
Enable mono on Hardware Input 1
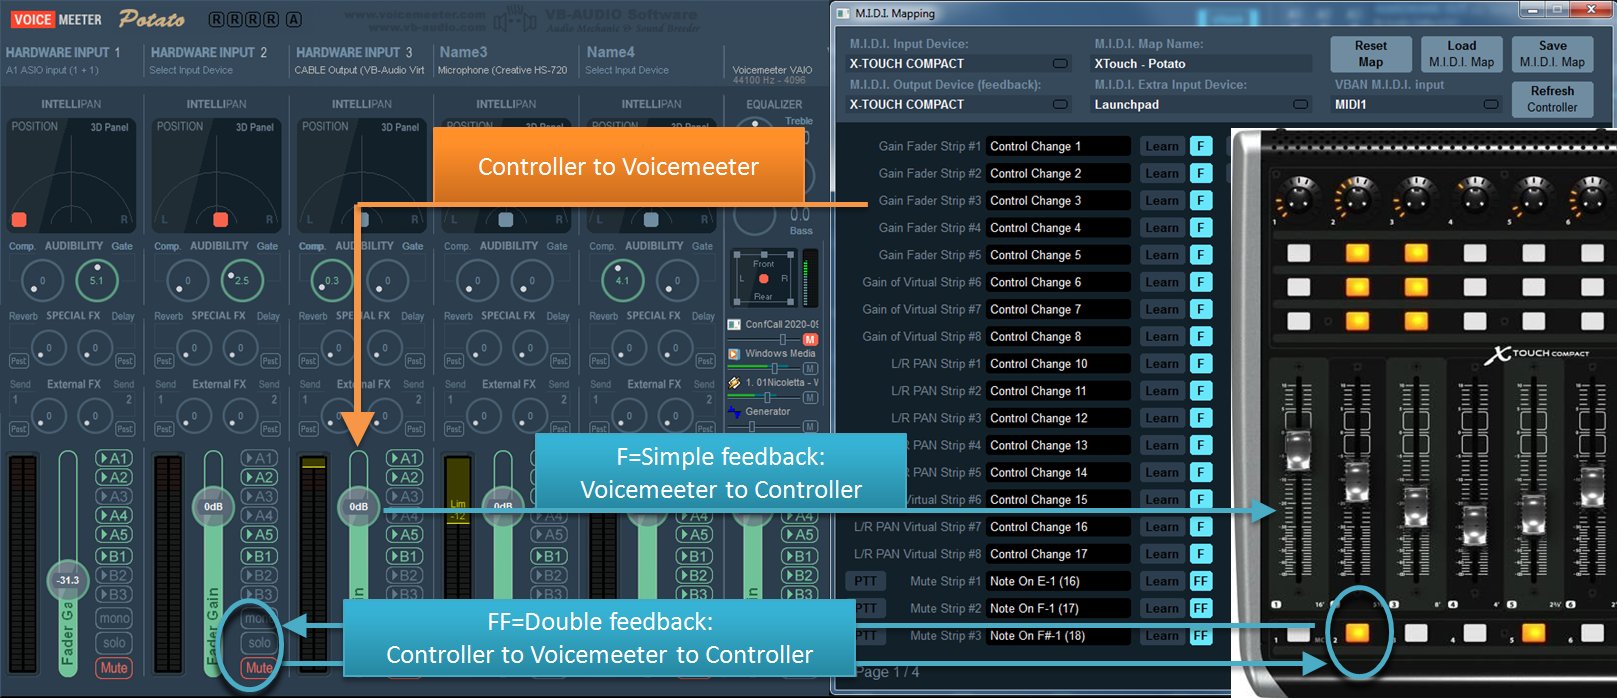click(x=114, y=619)
